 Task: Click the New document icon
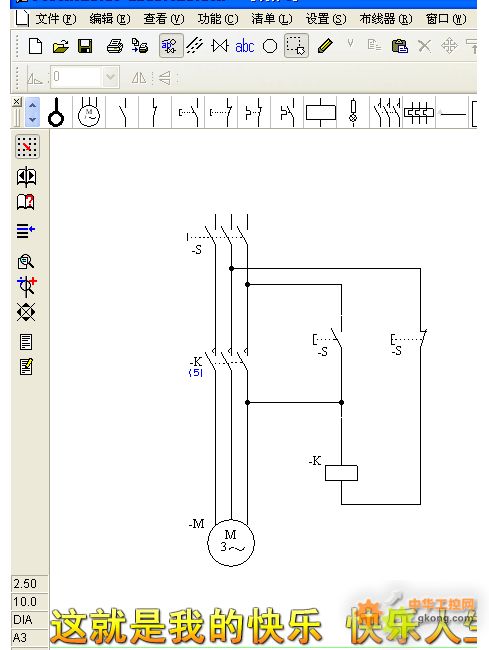pos(35,46)
